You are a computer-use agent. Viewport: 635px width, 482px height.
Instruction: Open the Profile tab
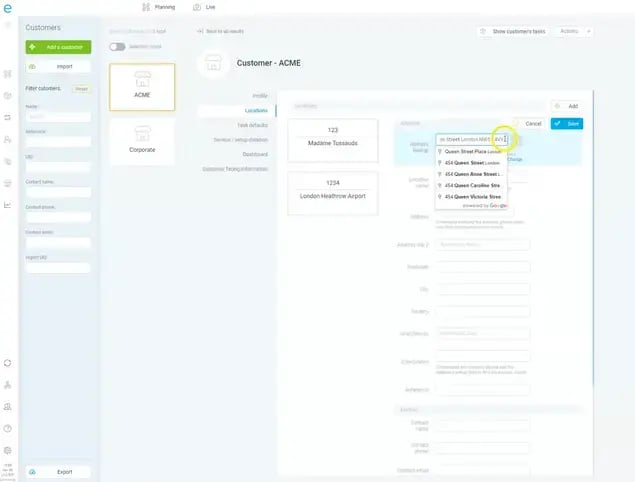(260, 96)
